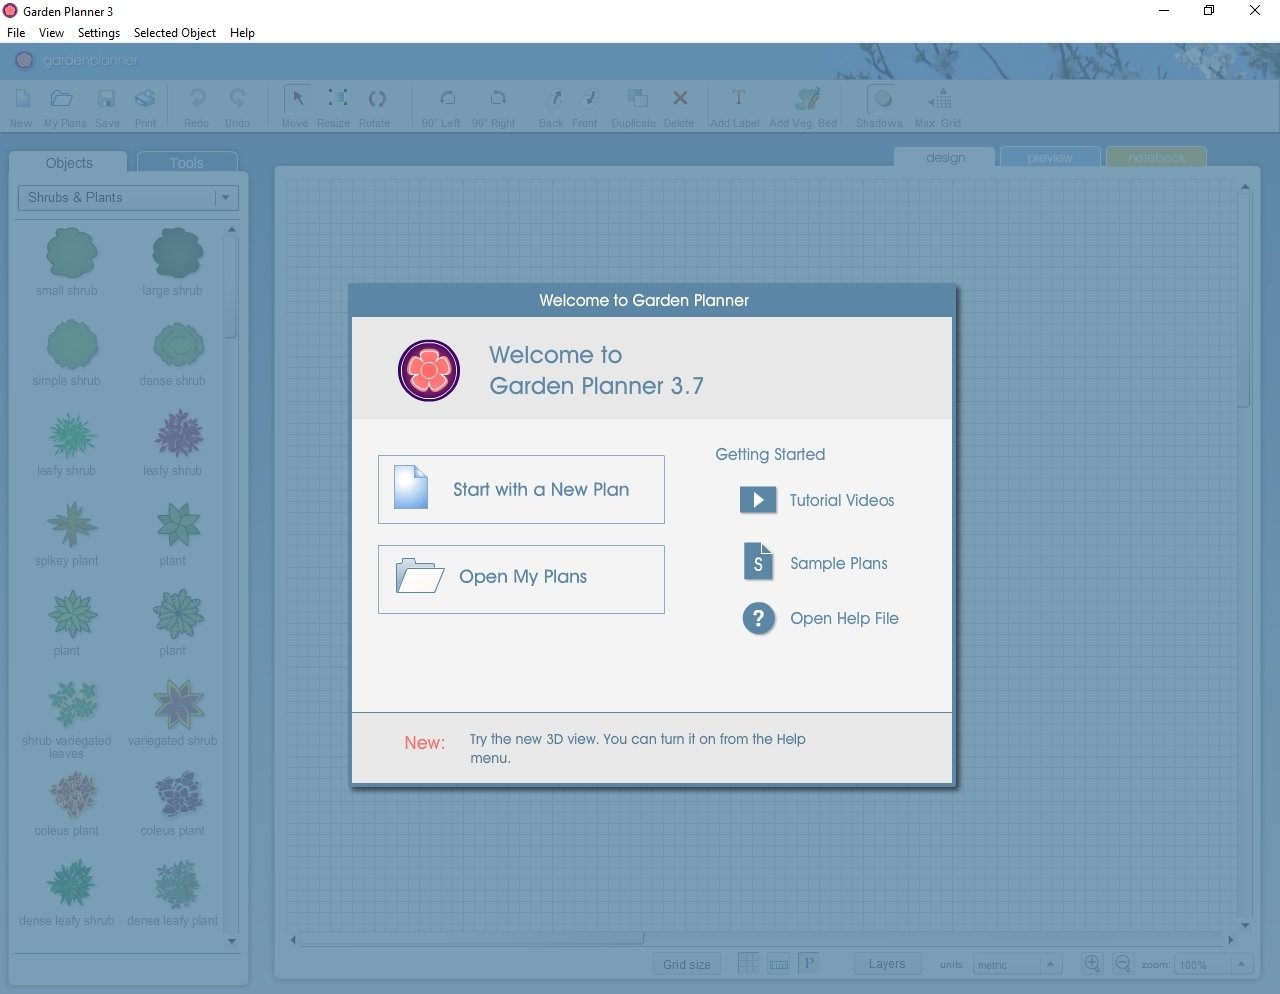Open the zoom 100% dropdown
The image size is (1280, 994).
tap(1240, 964)
